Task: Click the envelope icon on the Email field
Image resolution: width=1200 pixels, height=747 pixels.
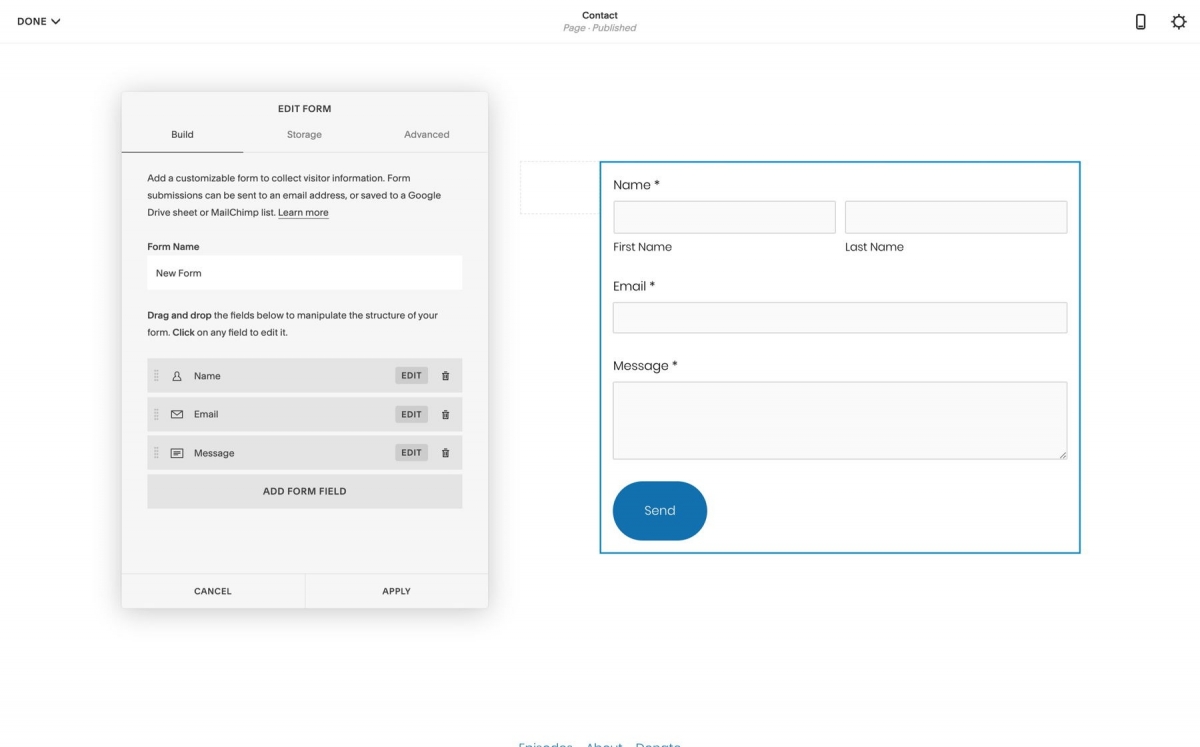Action: [x=176, y=414]
